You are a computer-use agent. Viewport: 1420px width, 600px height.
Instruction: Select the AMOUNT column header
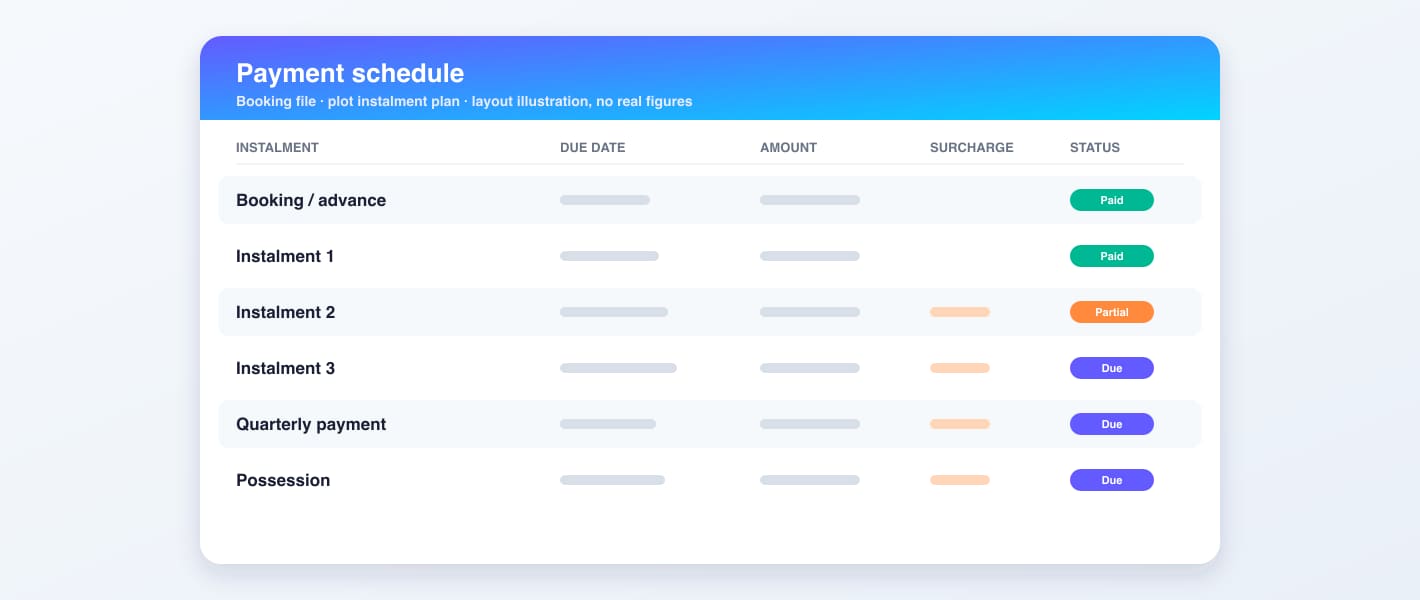click(x=788, y=147)
